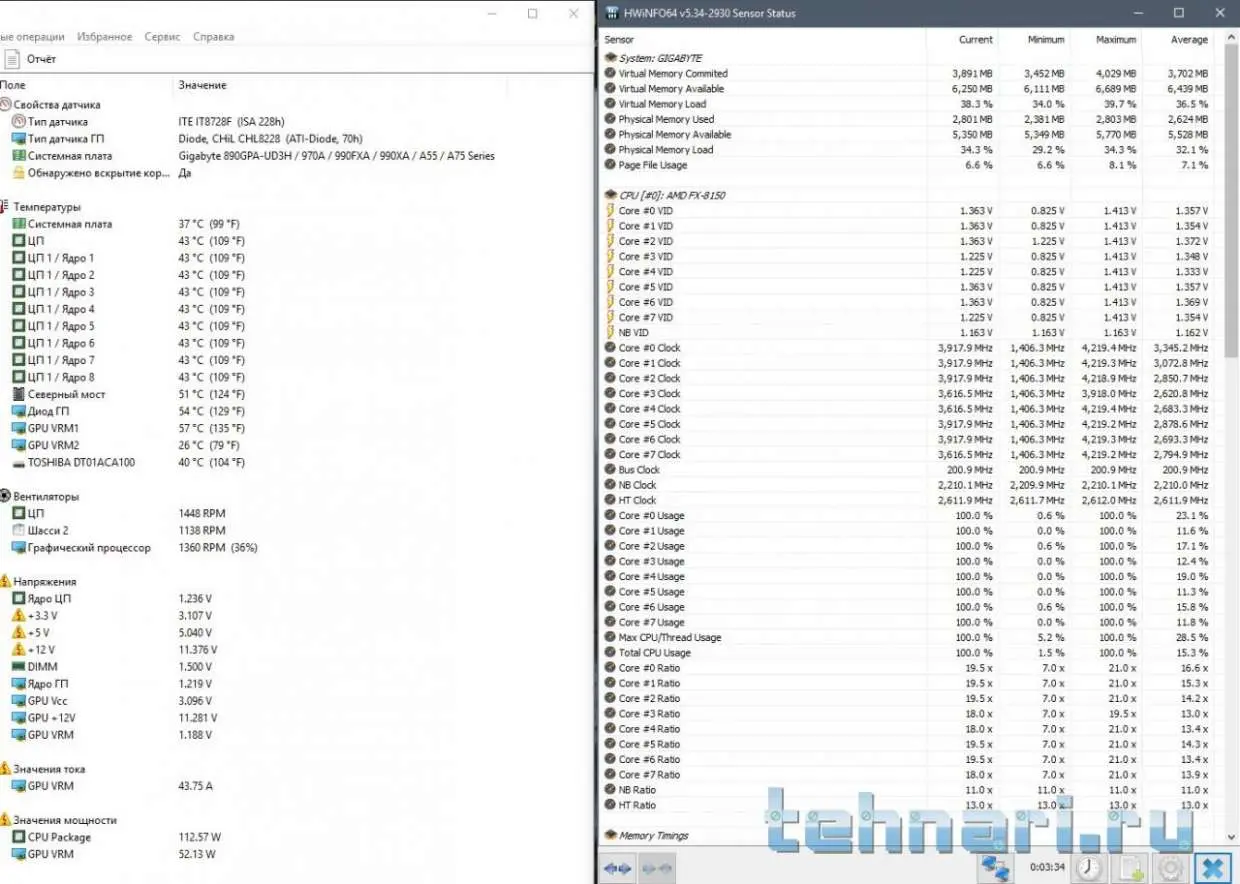Click the 52.13 W GPU VRM power value

pyautogui.click(x=197, y=854)
